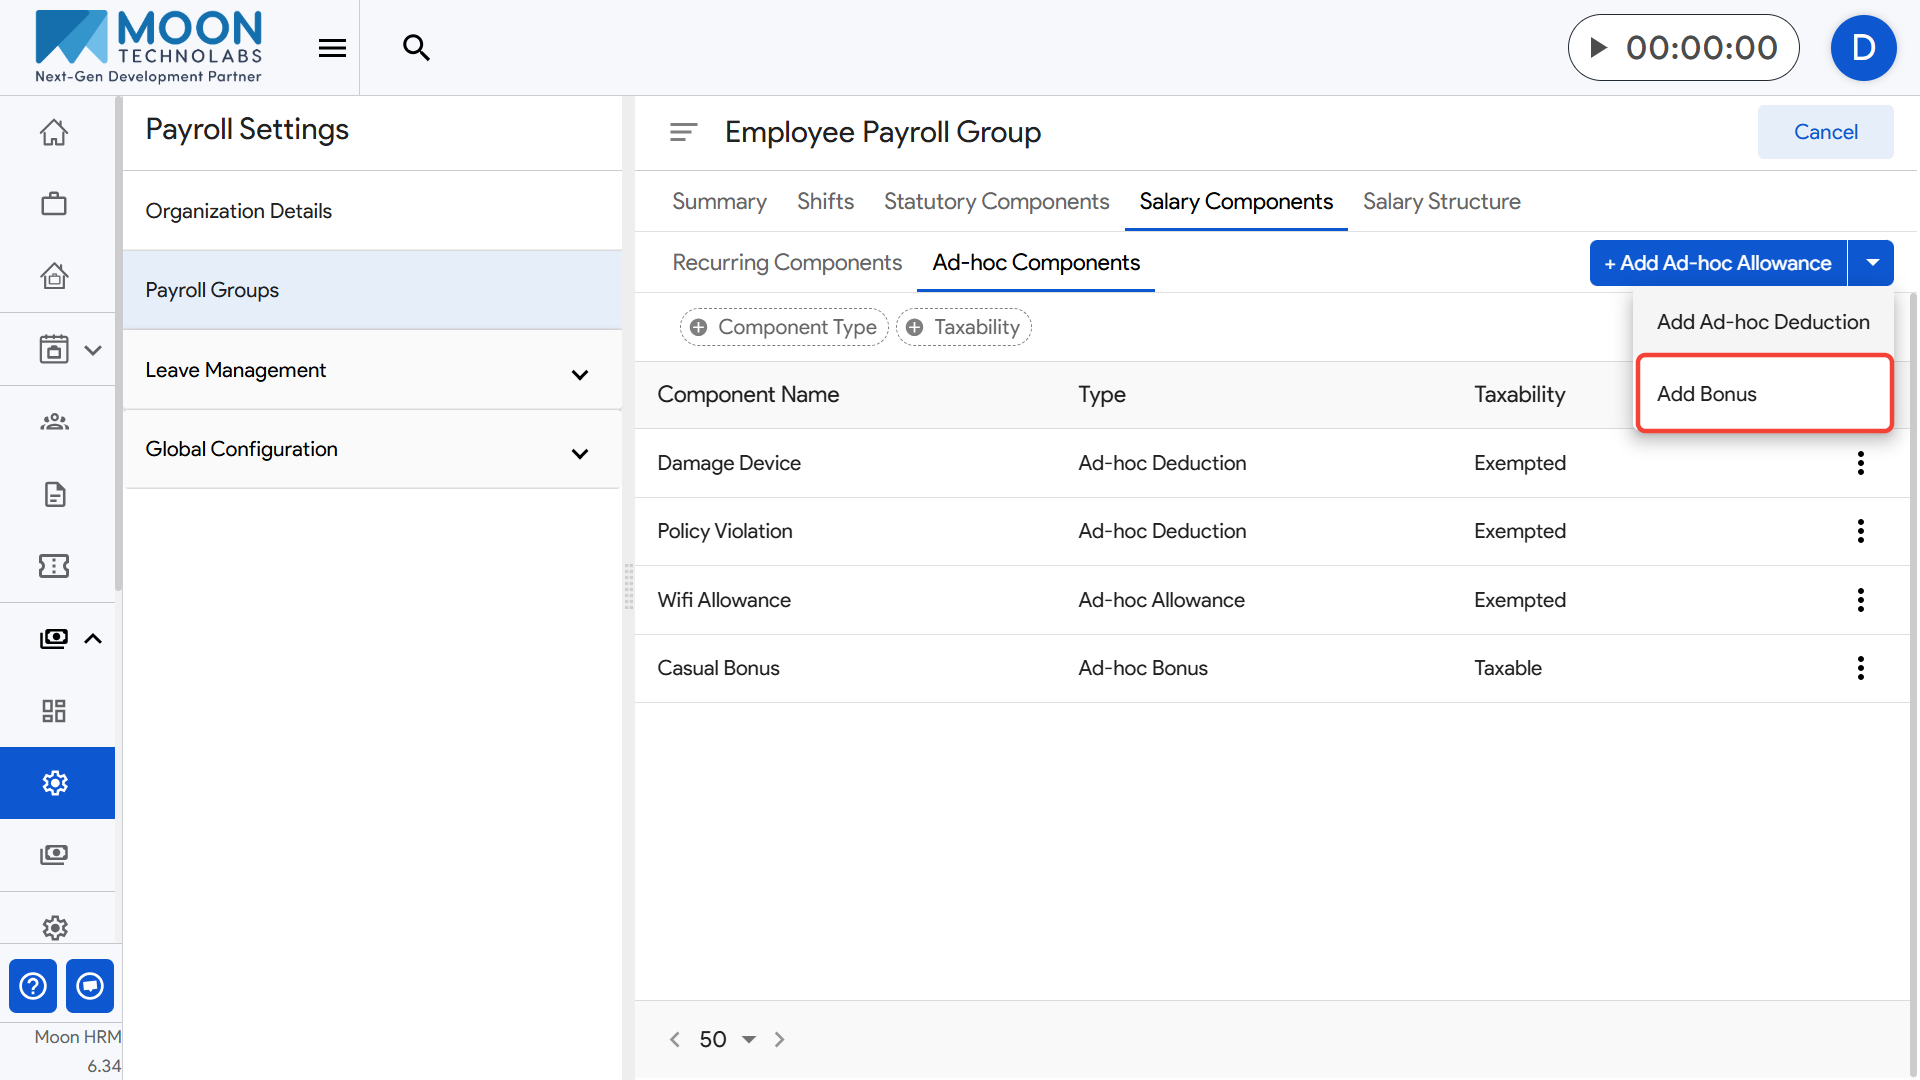Add the Component Type filter chip

784,327
